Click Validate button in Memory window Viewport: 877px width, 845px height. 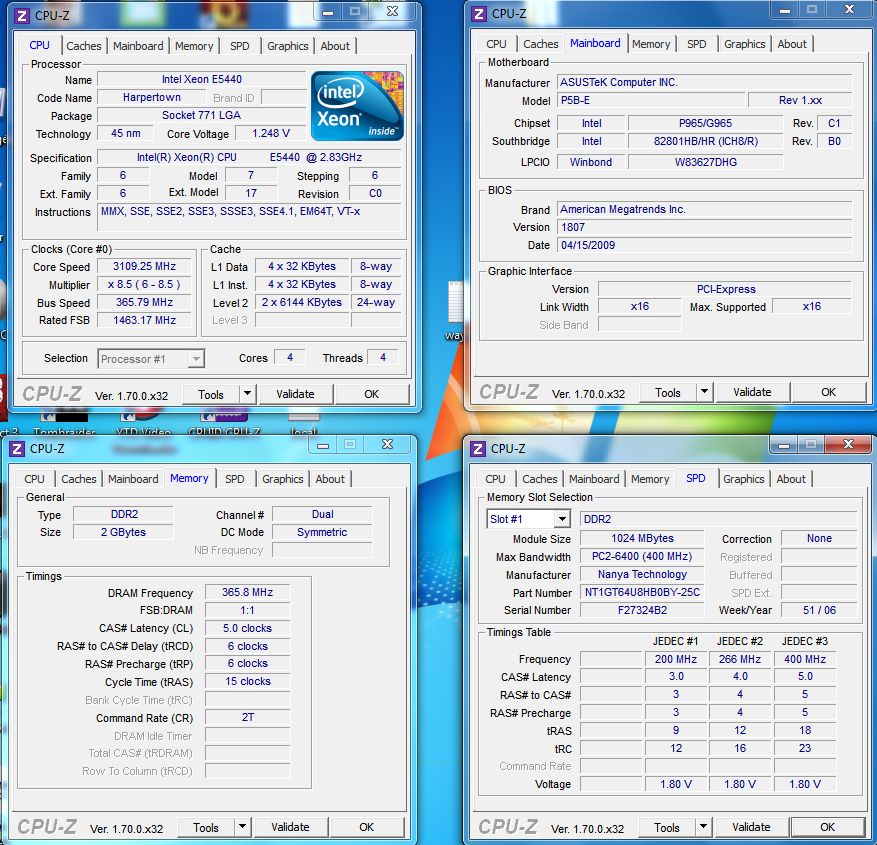click(x=290, y=827)
